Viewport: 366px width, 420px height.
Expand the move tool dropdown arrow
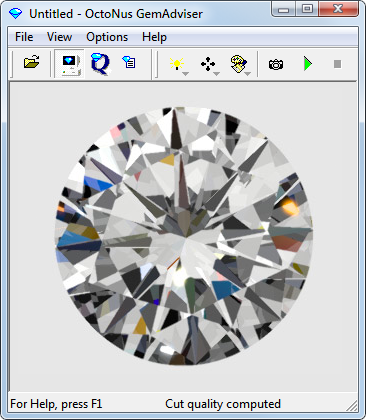217,74
